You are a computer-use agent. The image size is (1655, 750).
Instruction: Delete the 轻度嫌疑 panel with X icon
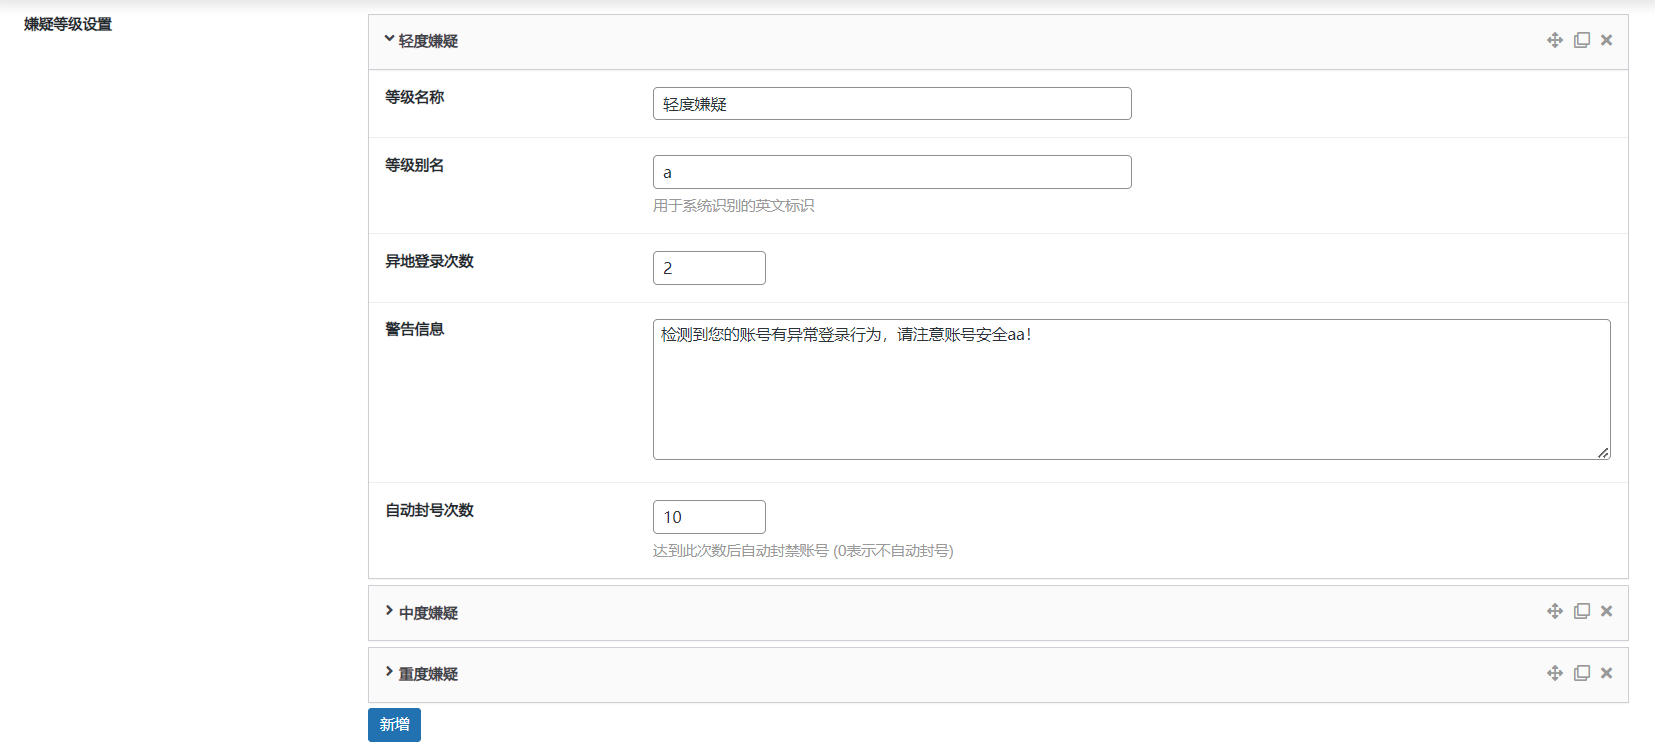[x=1606, y=40]
